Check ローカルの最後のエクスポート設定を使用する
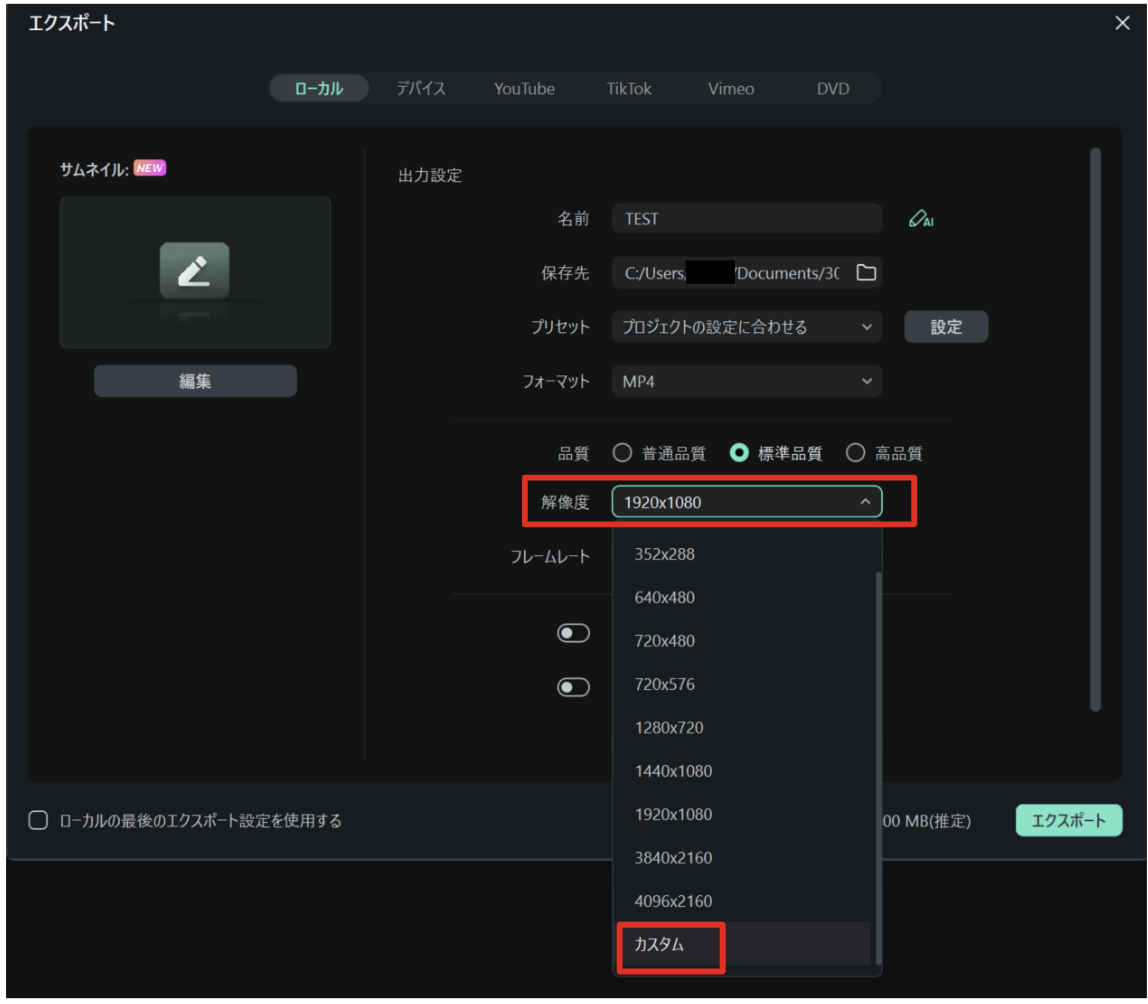This screenshot has height=1004, width=1148. 37,820
